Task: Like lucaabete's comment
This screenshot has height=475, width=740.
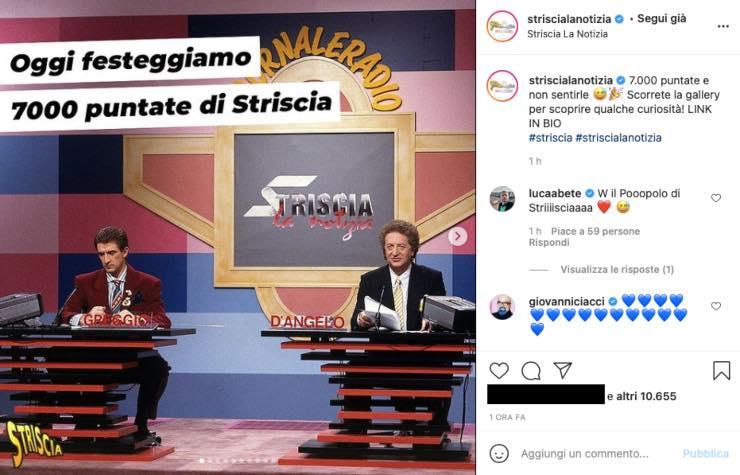Action: [716, 198]
